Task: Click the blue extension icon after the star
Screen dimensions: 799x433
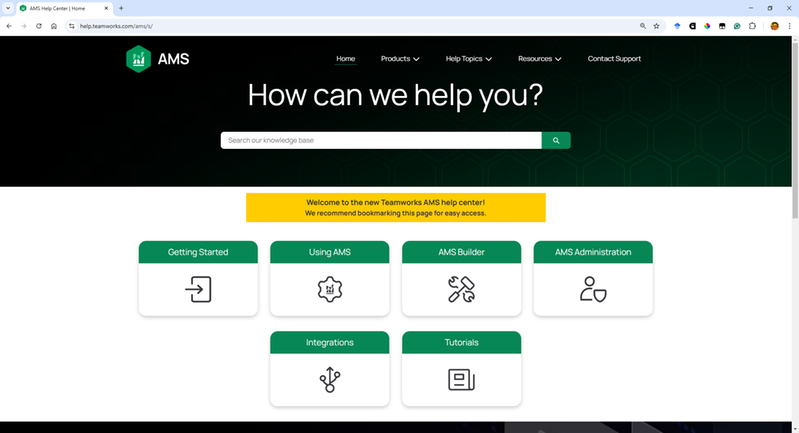Action: point(677,26)
